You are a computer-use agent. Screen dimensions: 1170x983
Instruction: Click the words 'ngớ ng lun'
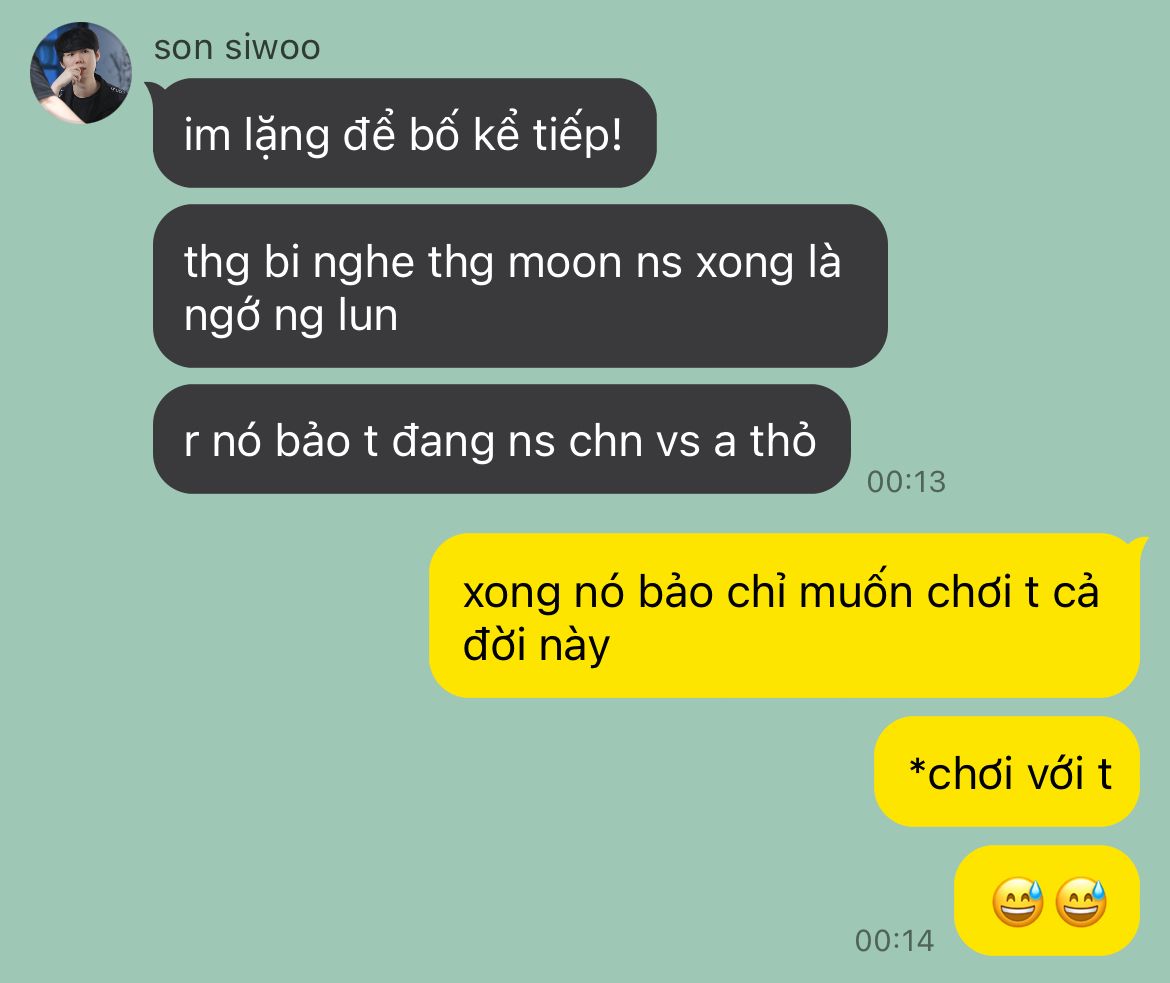click(291, 316)
